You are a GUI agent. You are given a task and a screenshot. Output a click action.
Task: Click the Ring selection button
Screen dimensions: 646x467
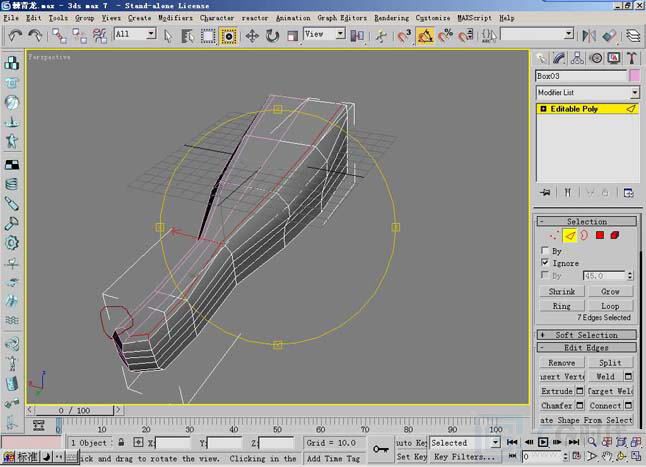click(x=562, y=306)
